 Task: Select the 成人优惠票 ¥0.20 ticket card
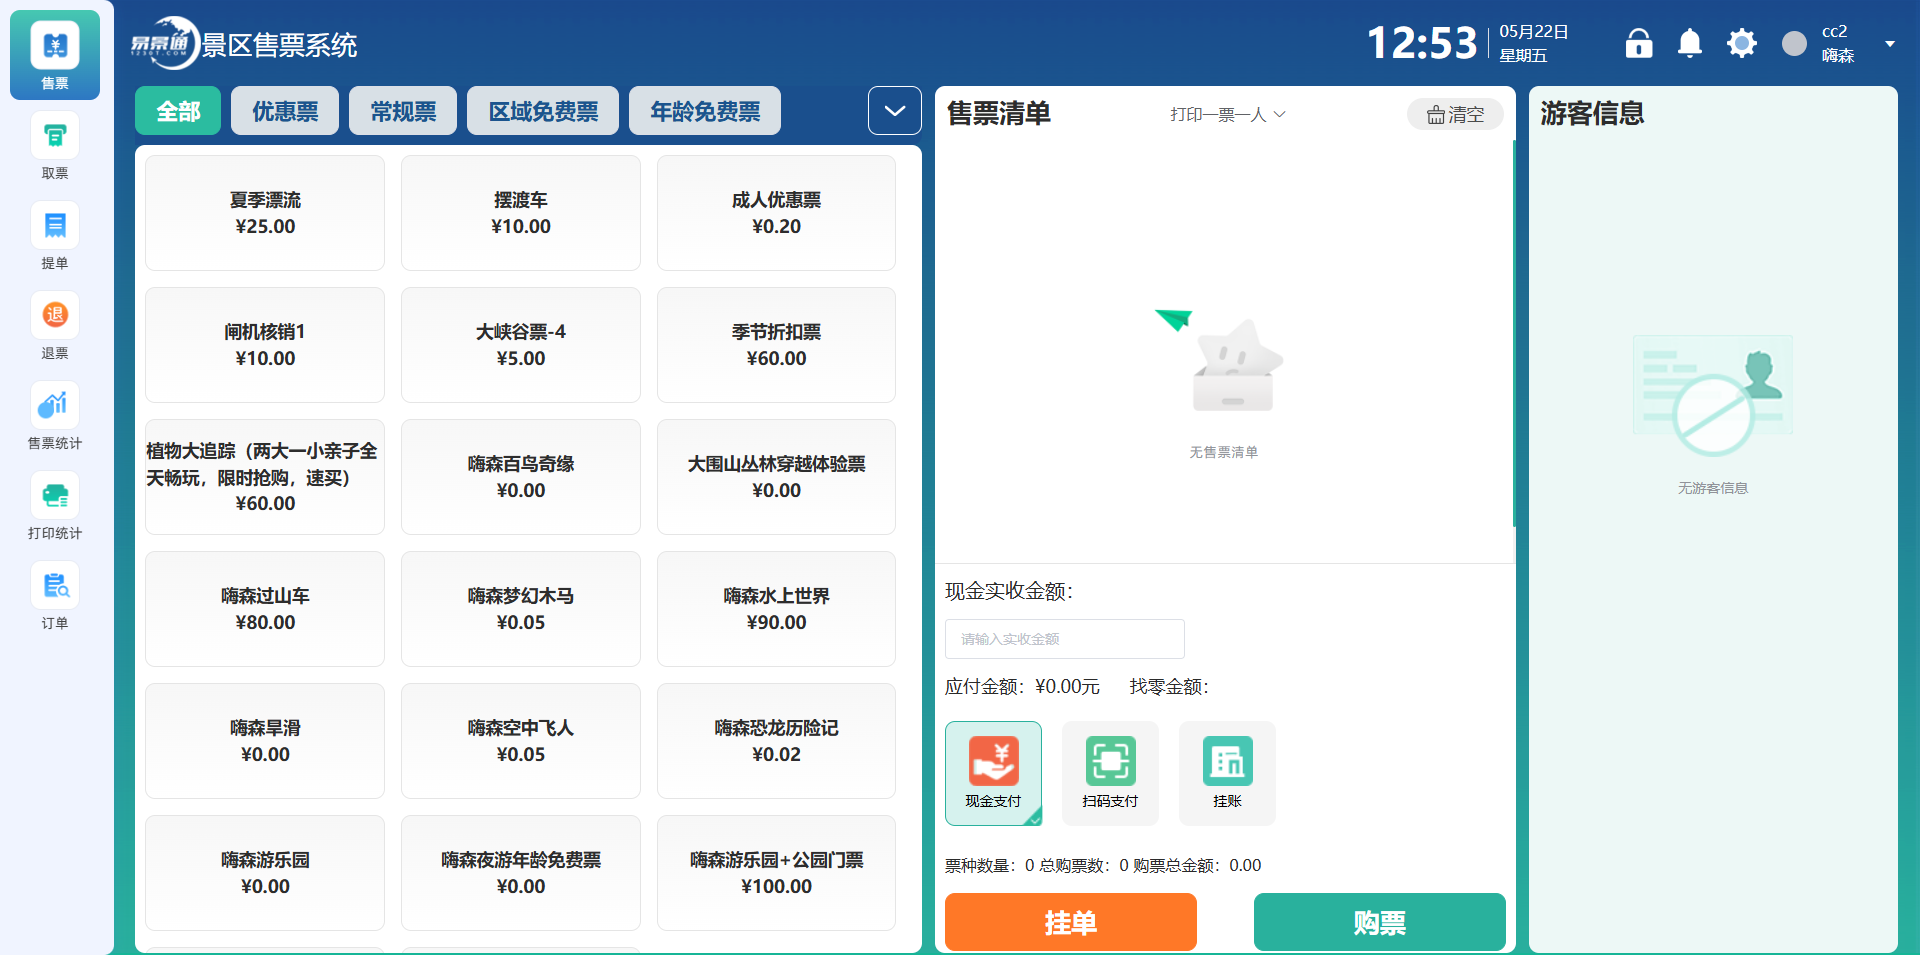(776, 213)
